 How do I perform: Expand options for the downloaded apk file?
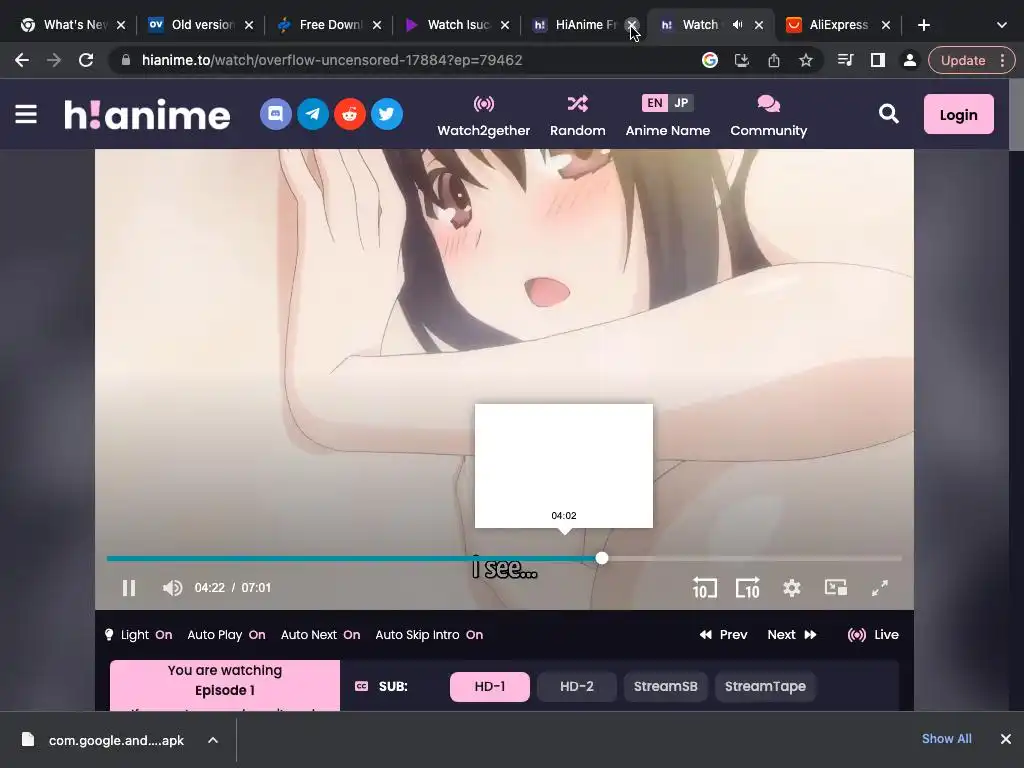tap(213, 740)
